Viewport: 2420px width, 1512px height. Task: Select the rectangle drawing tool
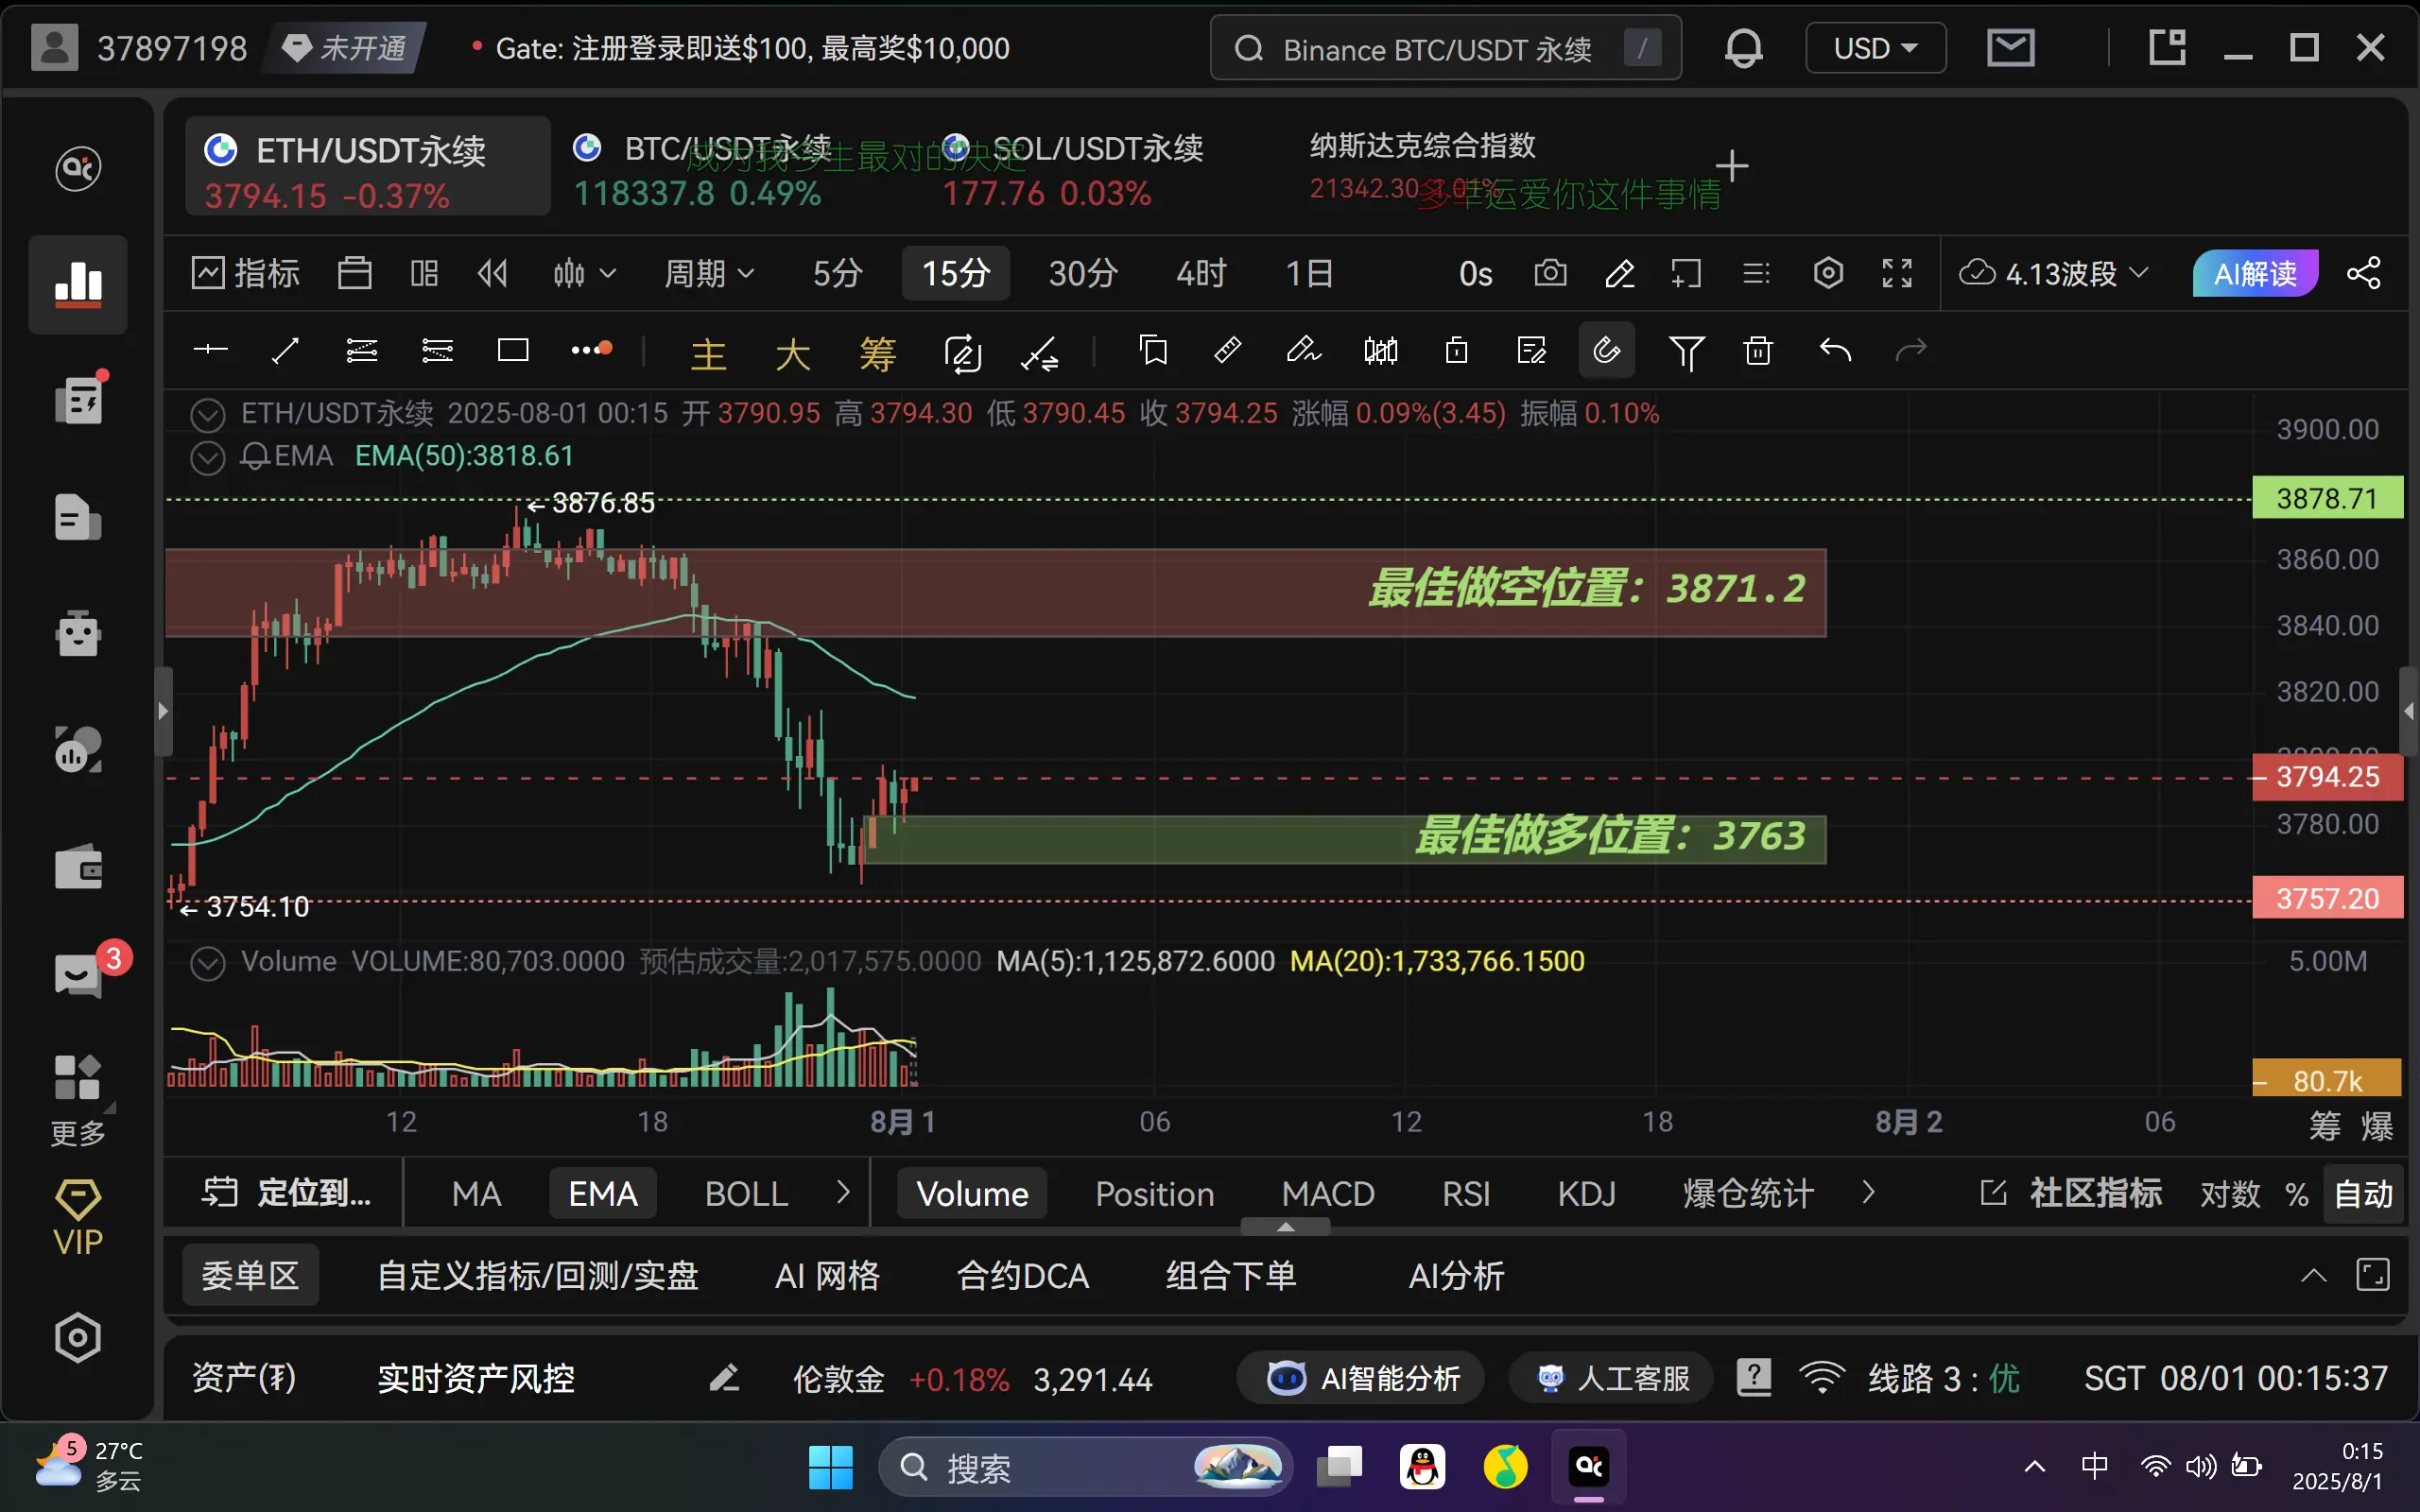coord(513,350)
